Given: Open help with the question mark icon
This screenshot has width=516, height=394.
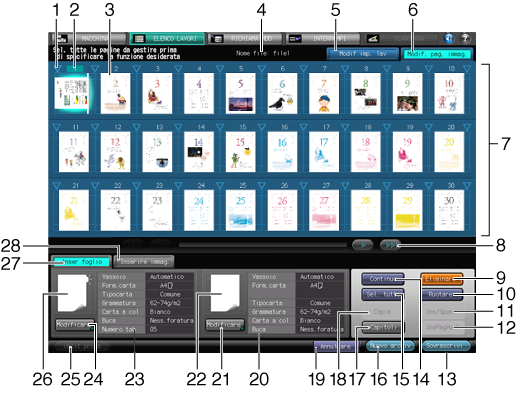Looking at the screenshot, I should (x=465, y=39).
